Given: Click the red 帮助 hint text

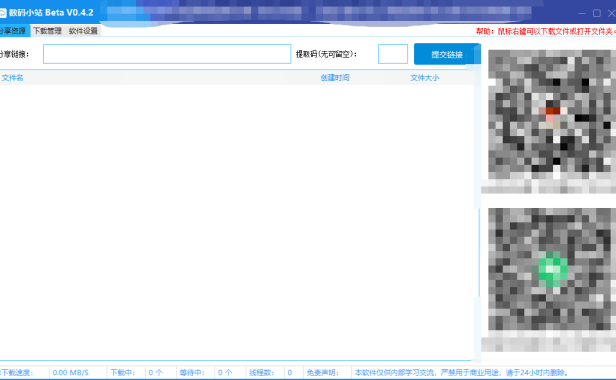Looking at the screenshot, I should [x=546, y=31].
